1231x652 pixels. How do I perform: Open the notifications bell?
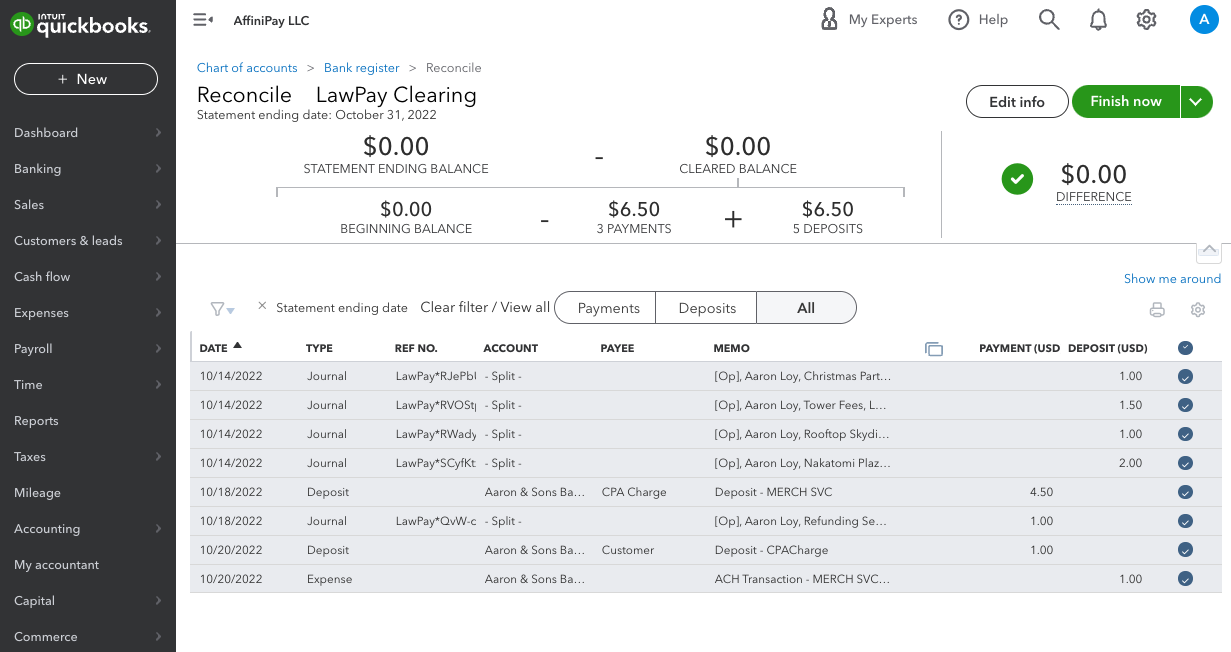point(1098,20)
